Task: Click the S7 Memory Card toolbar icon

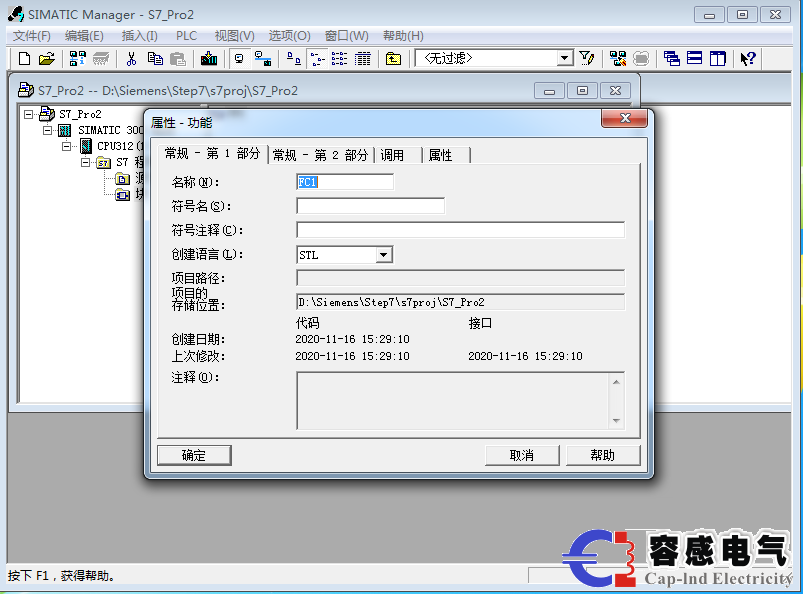Action: (101, 59)
